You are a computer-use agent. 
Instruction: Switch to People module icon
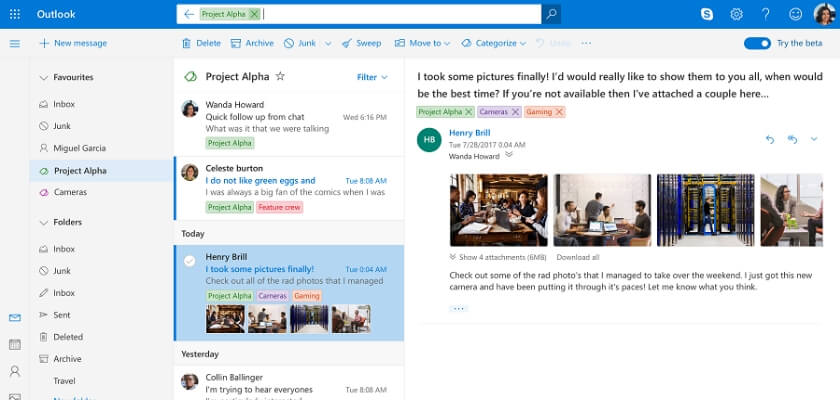[15, 371]
